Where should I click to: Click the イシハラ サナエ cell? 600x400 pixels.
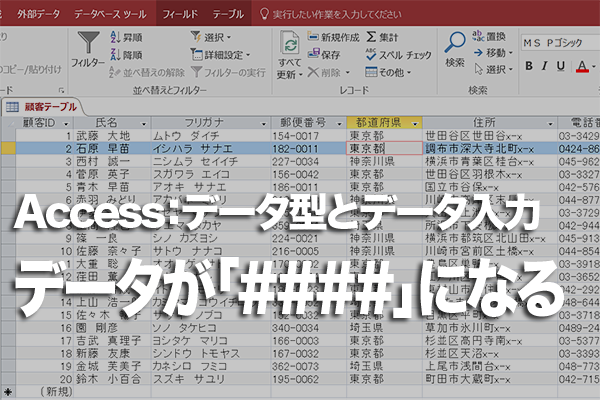coord(211,149)
